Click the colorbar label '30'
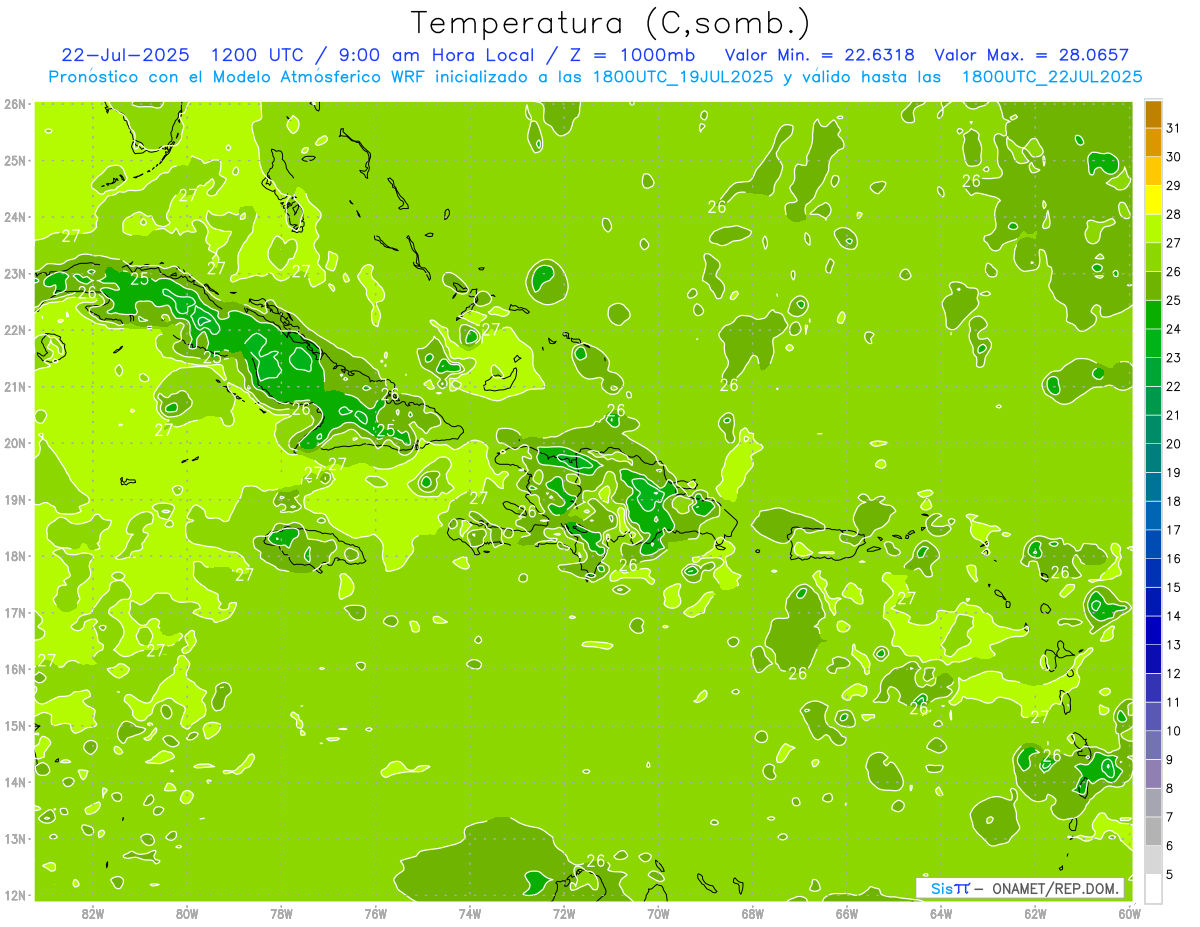This screenshot has width=1200, height=927. pos(1174,157)
